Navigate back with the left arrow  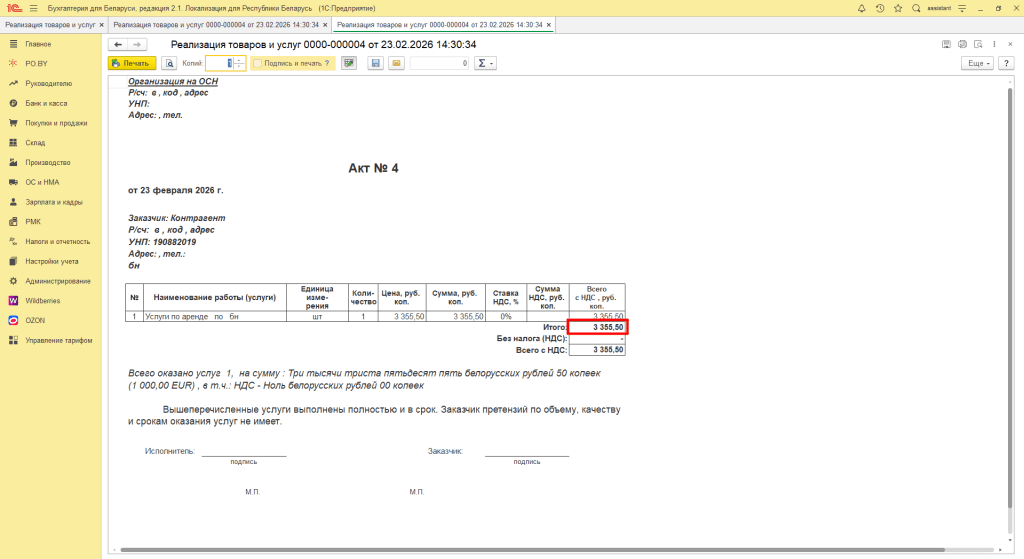118,45
